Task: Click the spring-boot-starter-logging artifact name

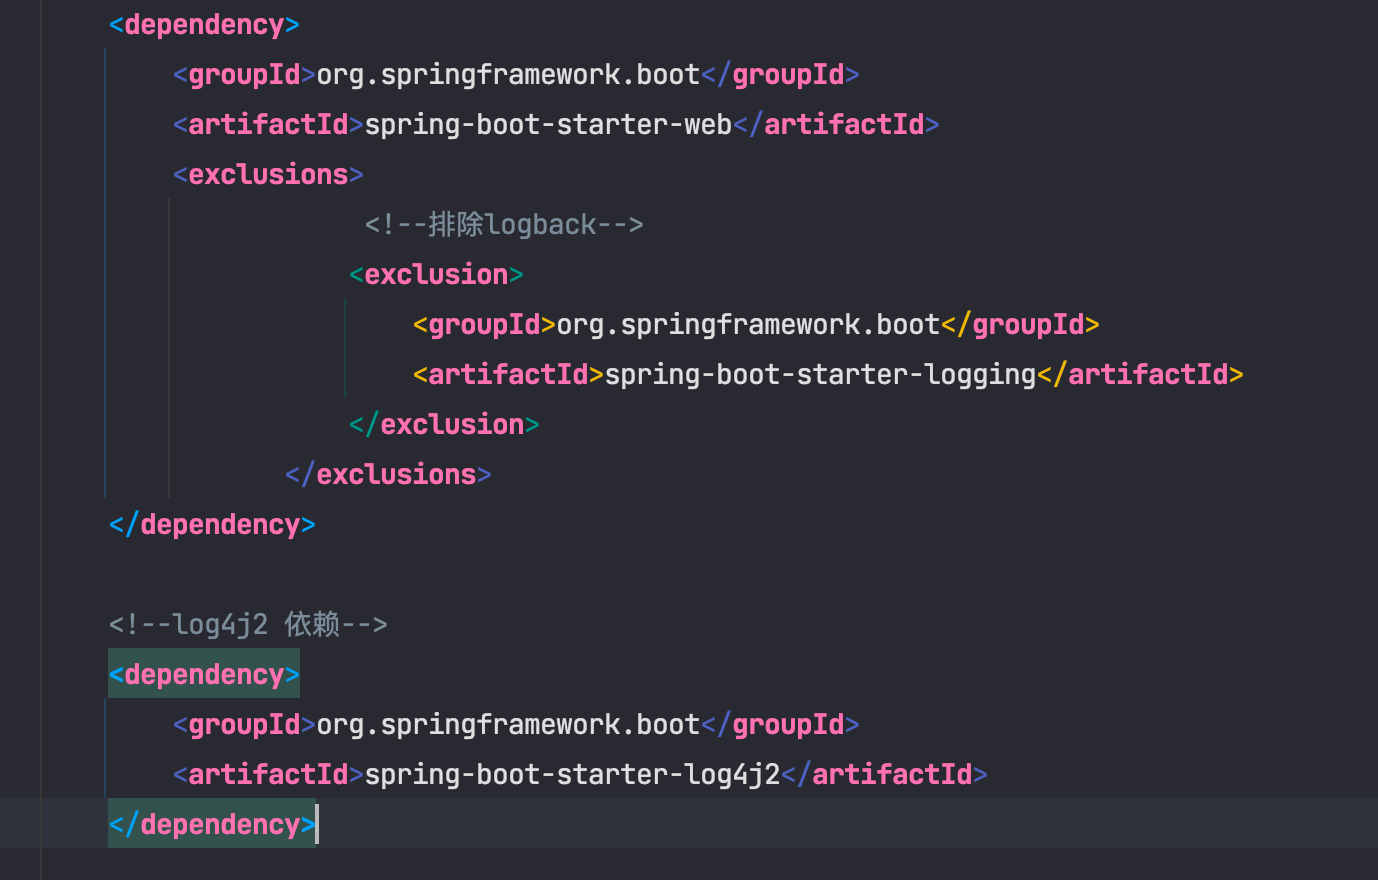Action: (820, 374)
